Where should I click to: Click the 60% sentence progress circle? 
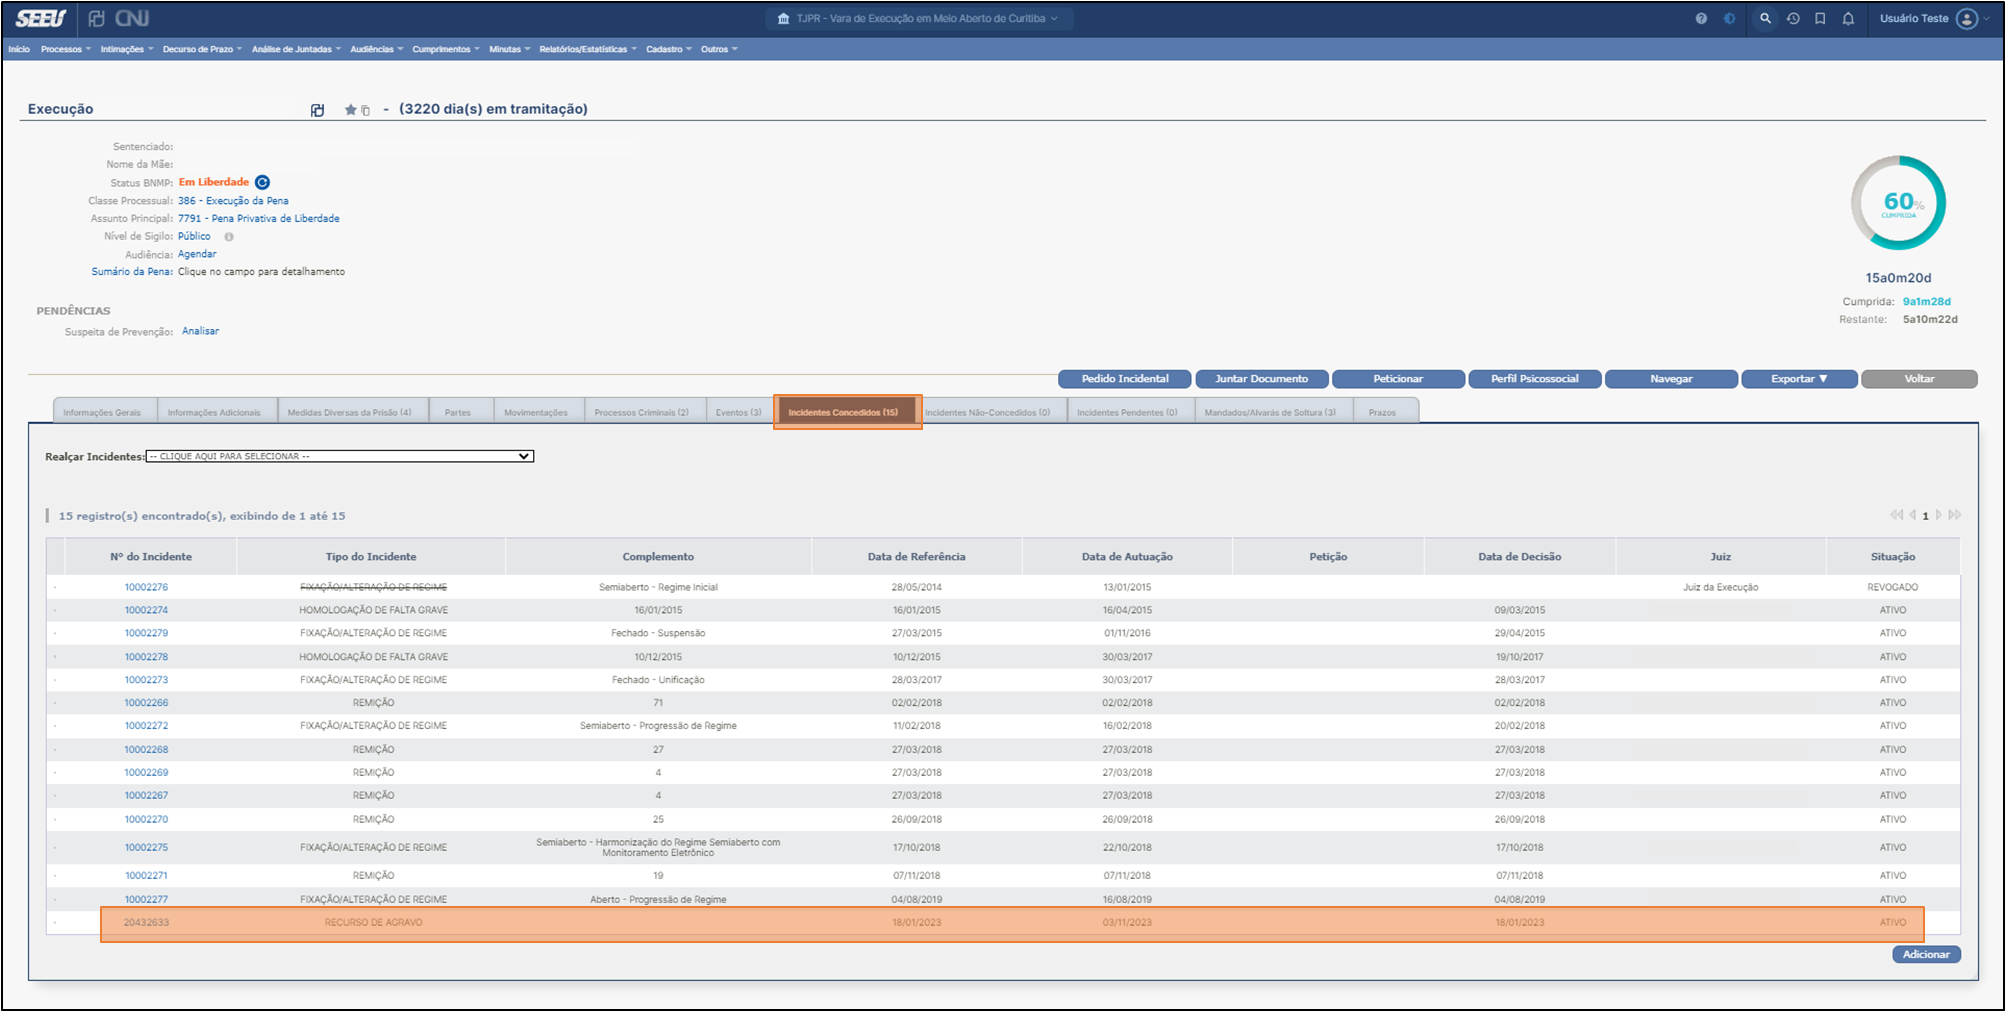tap(1898, 203)
